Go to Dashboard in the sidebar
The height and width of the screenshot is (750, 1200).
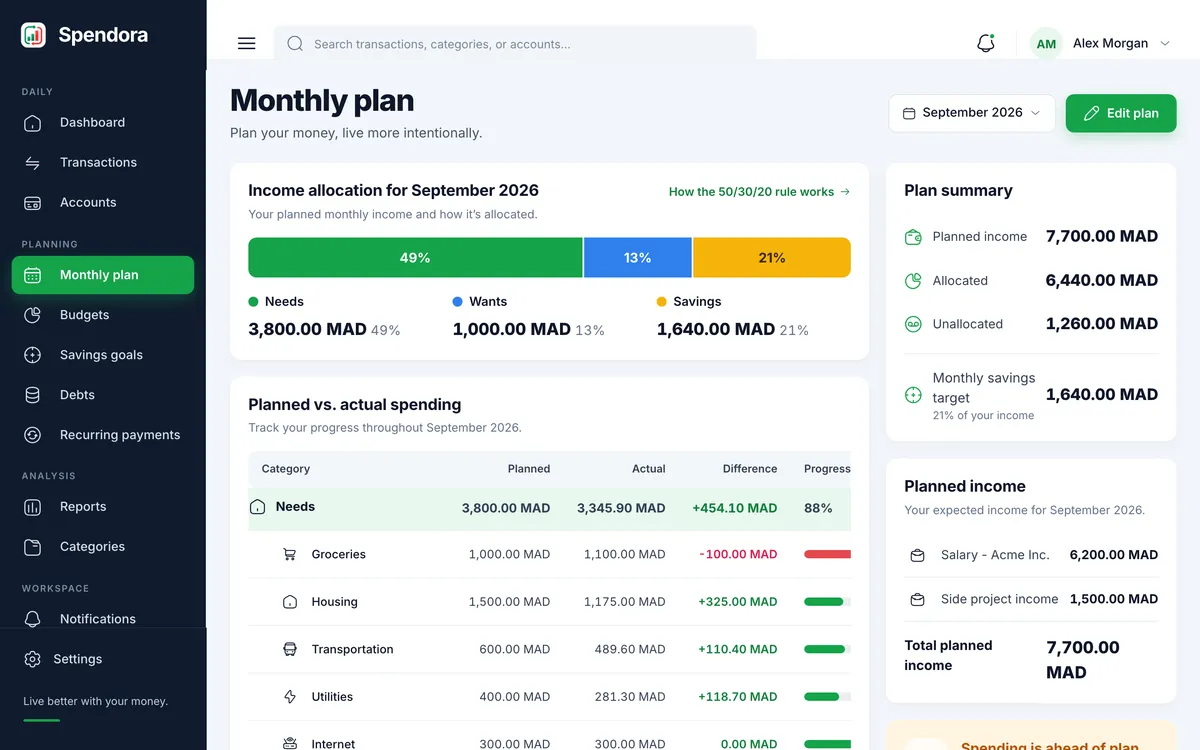(x=103, y=123)
